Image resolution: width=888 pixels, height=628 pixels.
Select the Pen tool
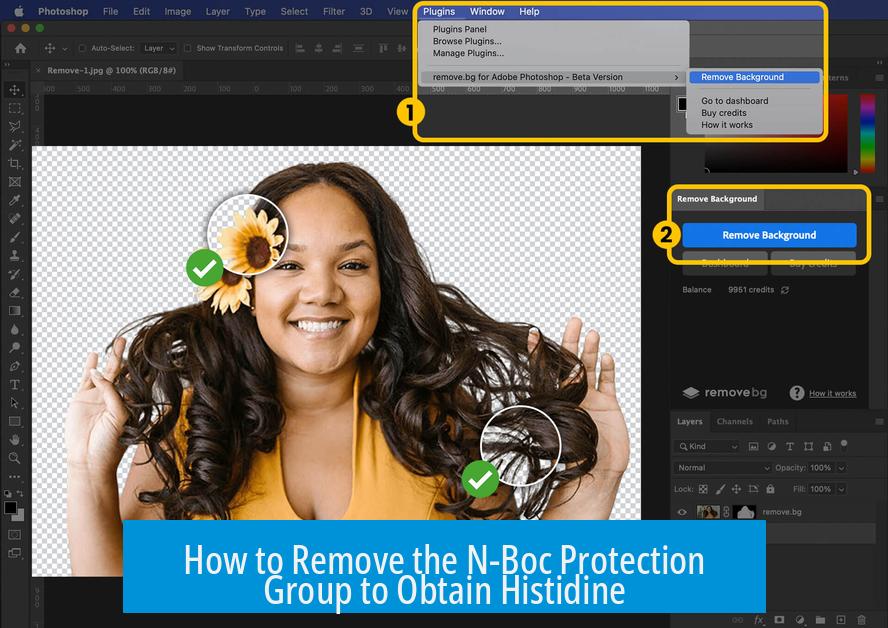pyautogui.click(x=15, y=366)
